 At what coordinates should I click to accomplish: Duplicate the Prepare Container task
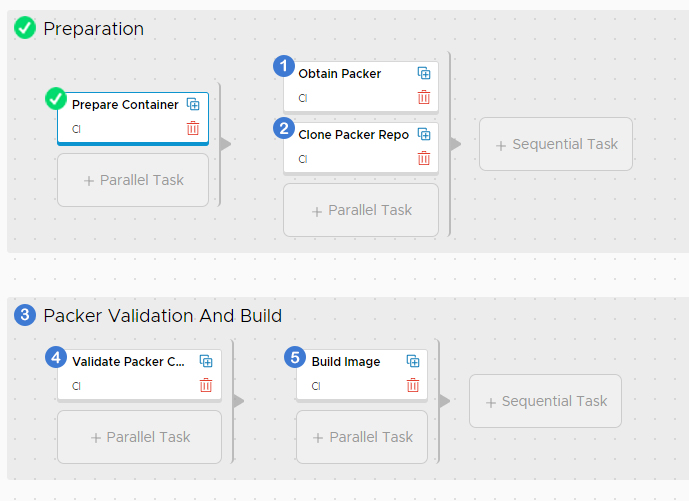(193, 105)
